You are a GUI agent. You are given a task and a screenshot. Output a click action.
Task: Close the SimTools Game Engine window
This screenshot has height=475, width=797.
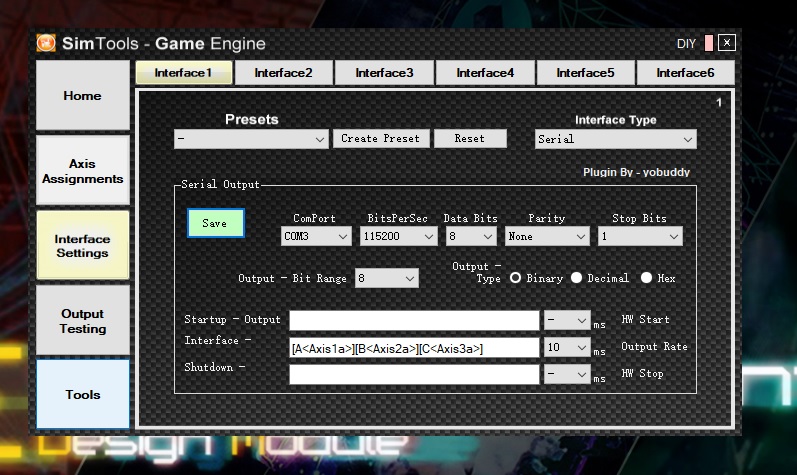pyautogui.click(x=727, y=43)
